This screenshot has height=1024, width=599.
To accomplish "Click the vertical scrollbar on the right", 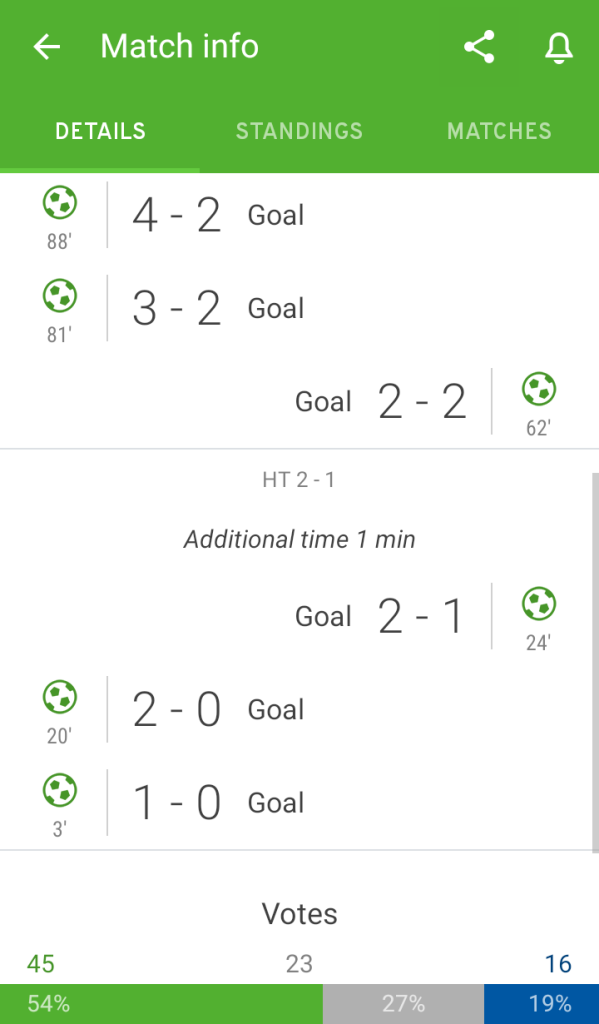I will tap(595, 663).
